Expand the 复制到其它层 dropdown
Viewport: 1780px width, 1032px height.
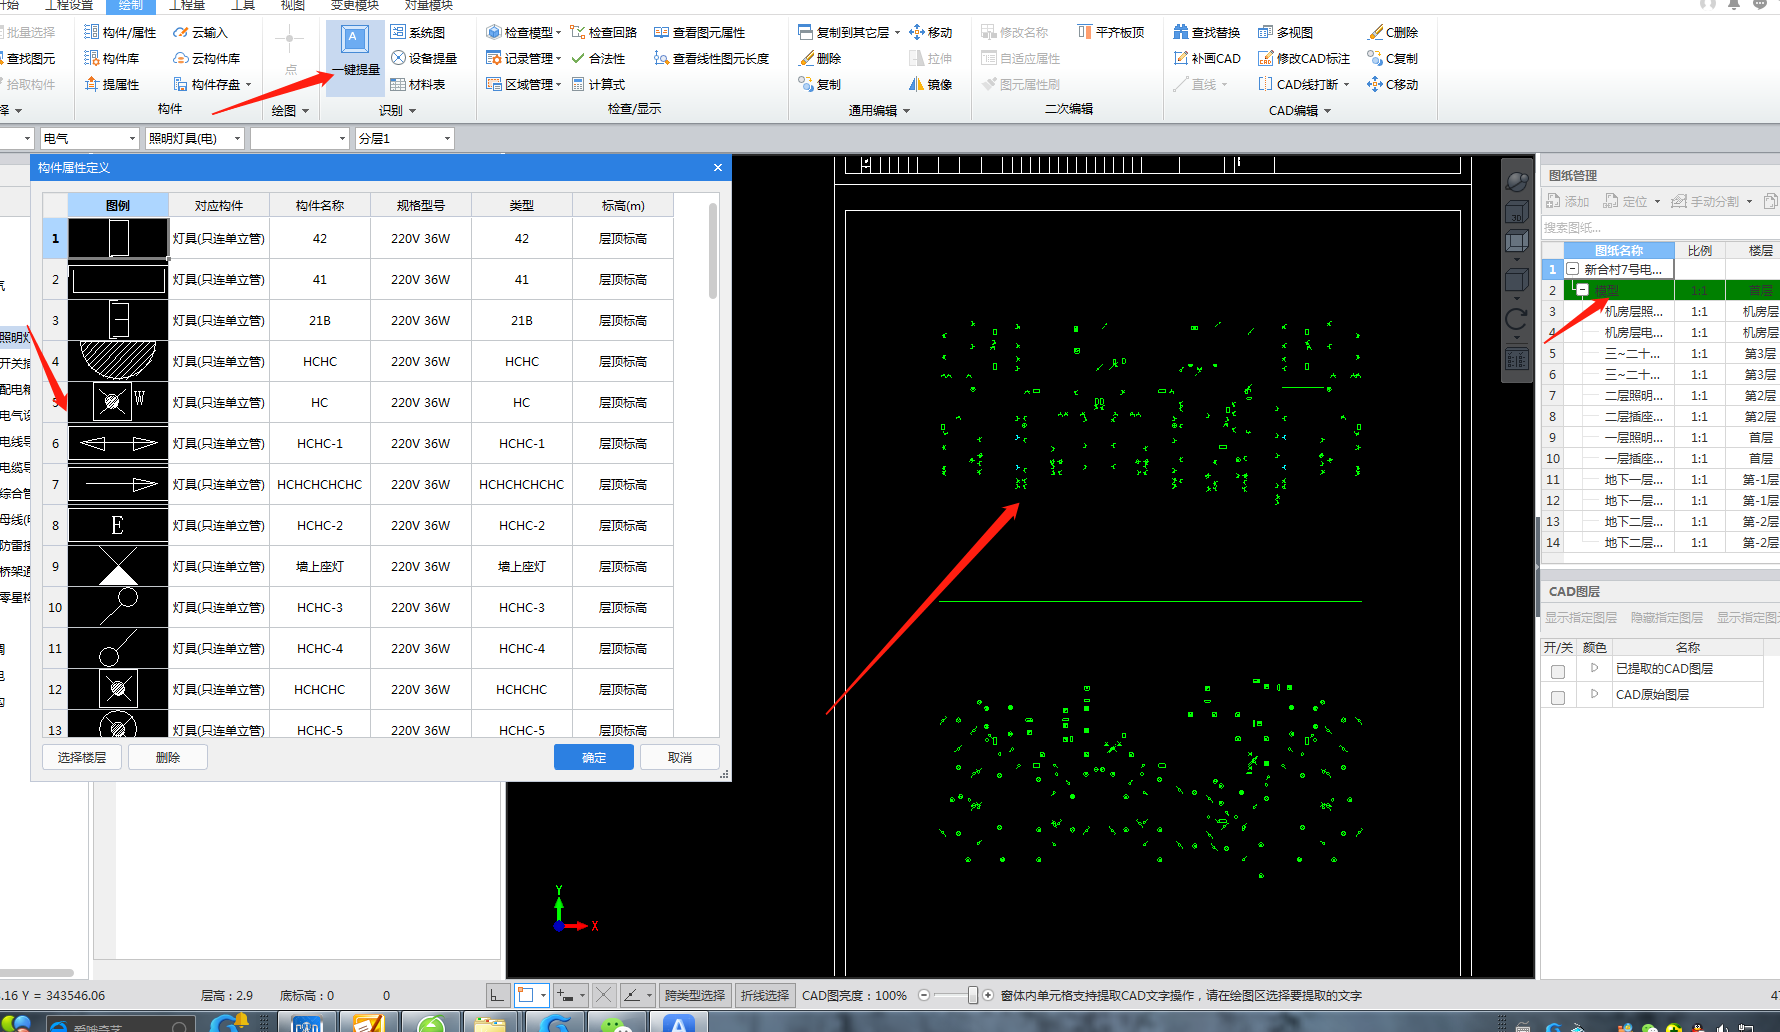pyautogui.click(x=897, y=33)
